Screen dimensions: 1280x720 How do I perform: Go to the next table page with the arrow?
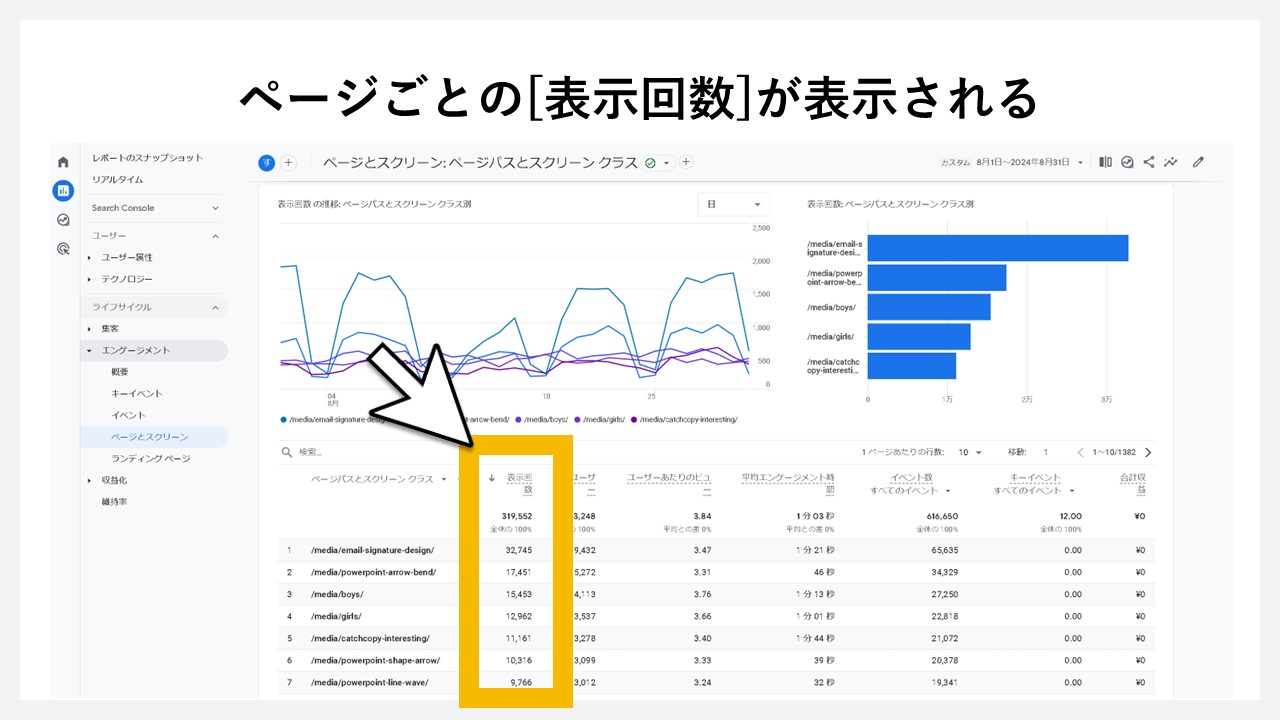click(1146, 452)
